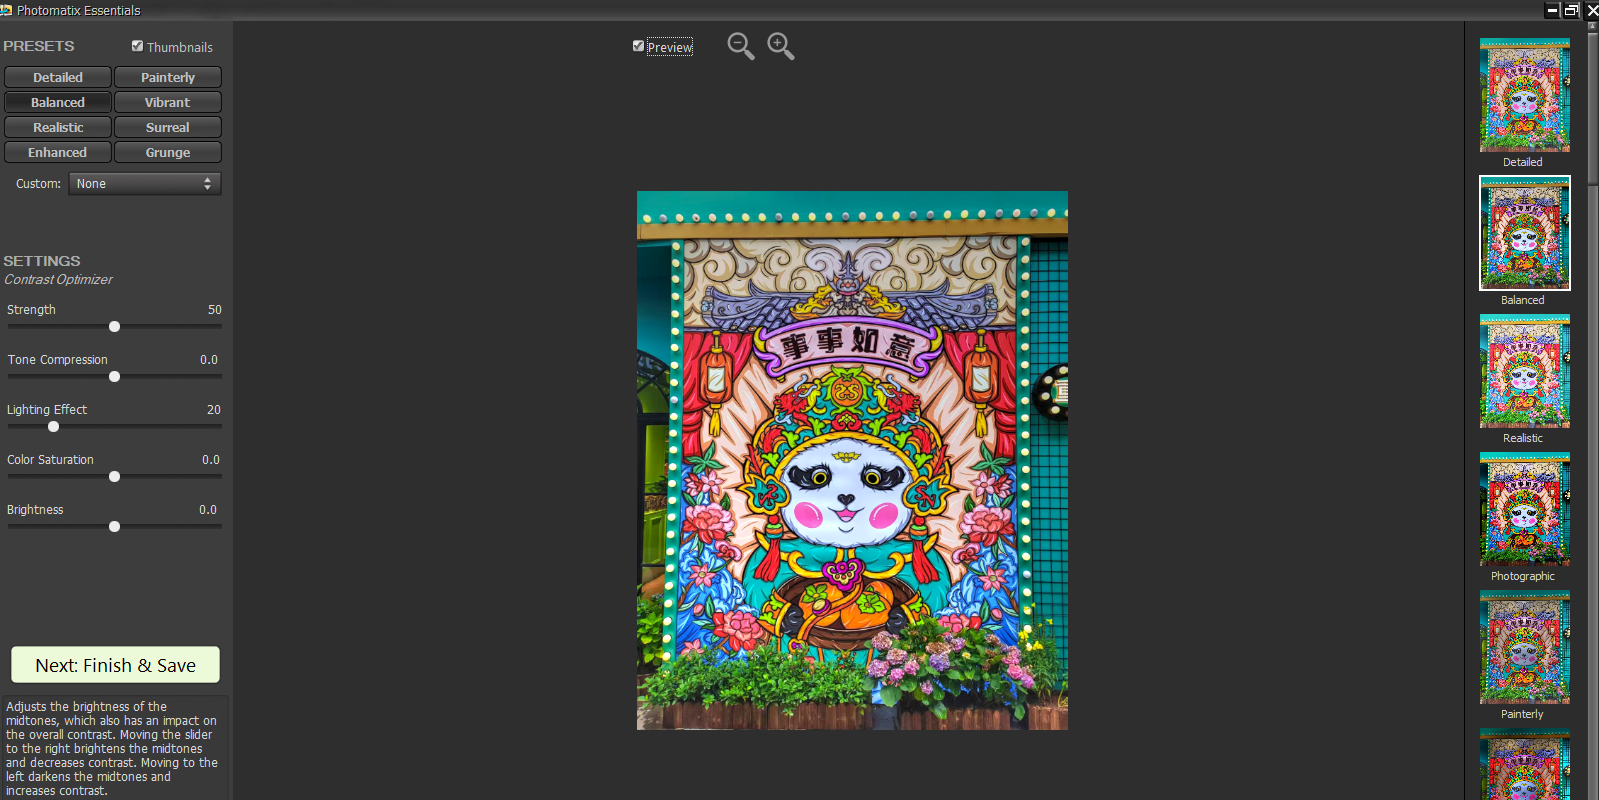Click the zoom out magnifier icon
Screen dimensions: 1599x800
coord(740,46)
